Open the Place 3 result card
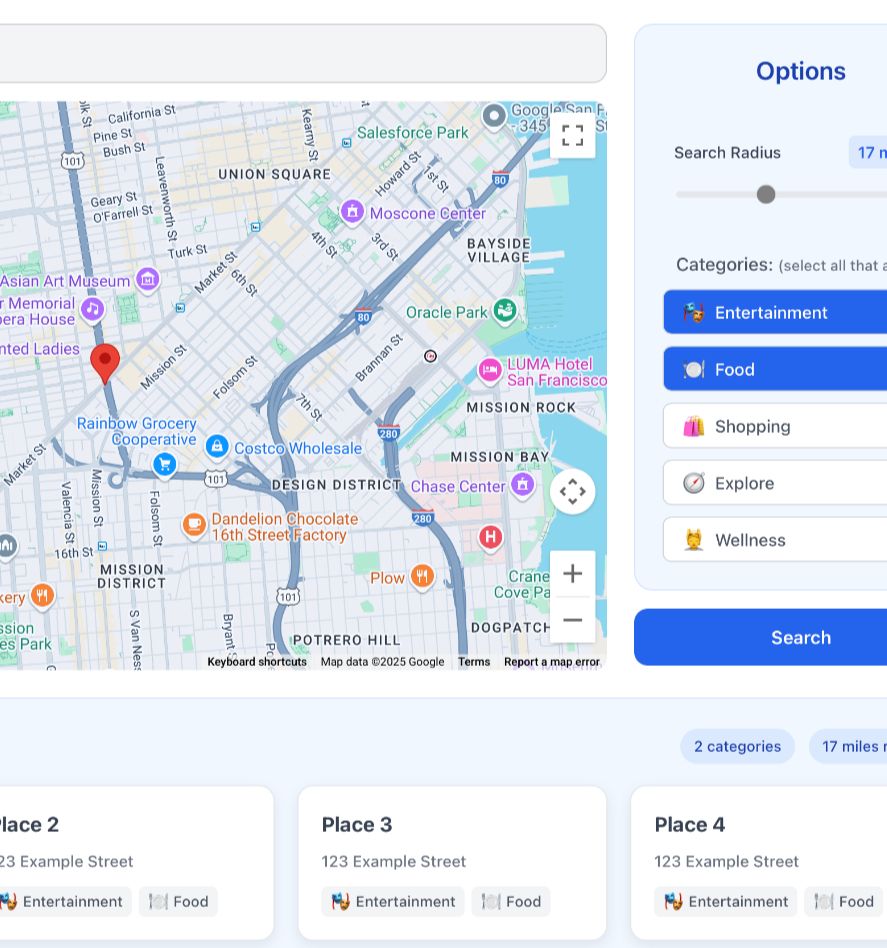Screen dimensions: 887x948 point(452,863)
